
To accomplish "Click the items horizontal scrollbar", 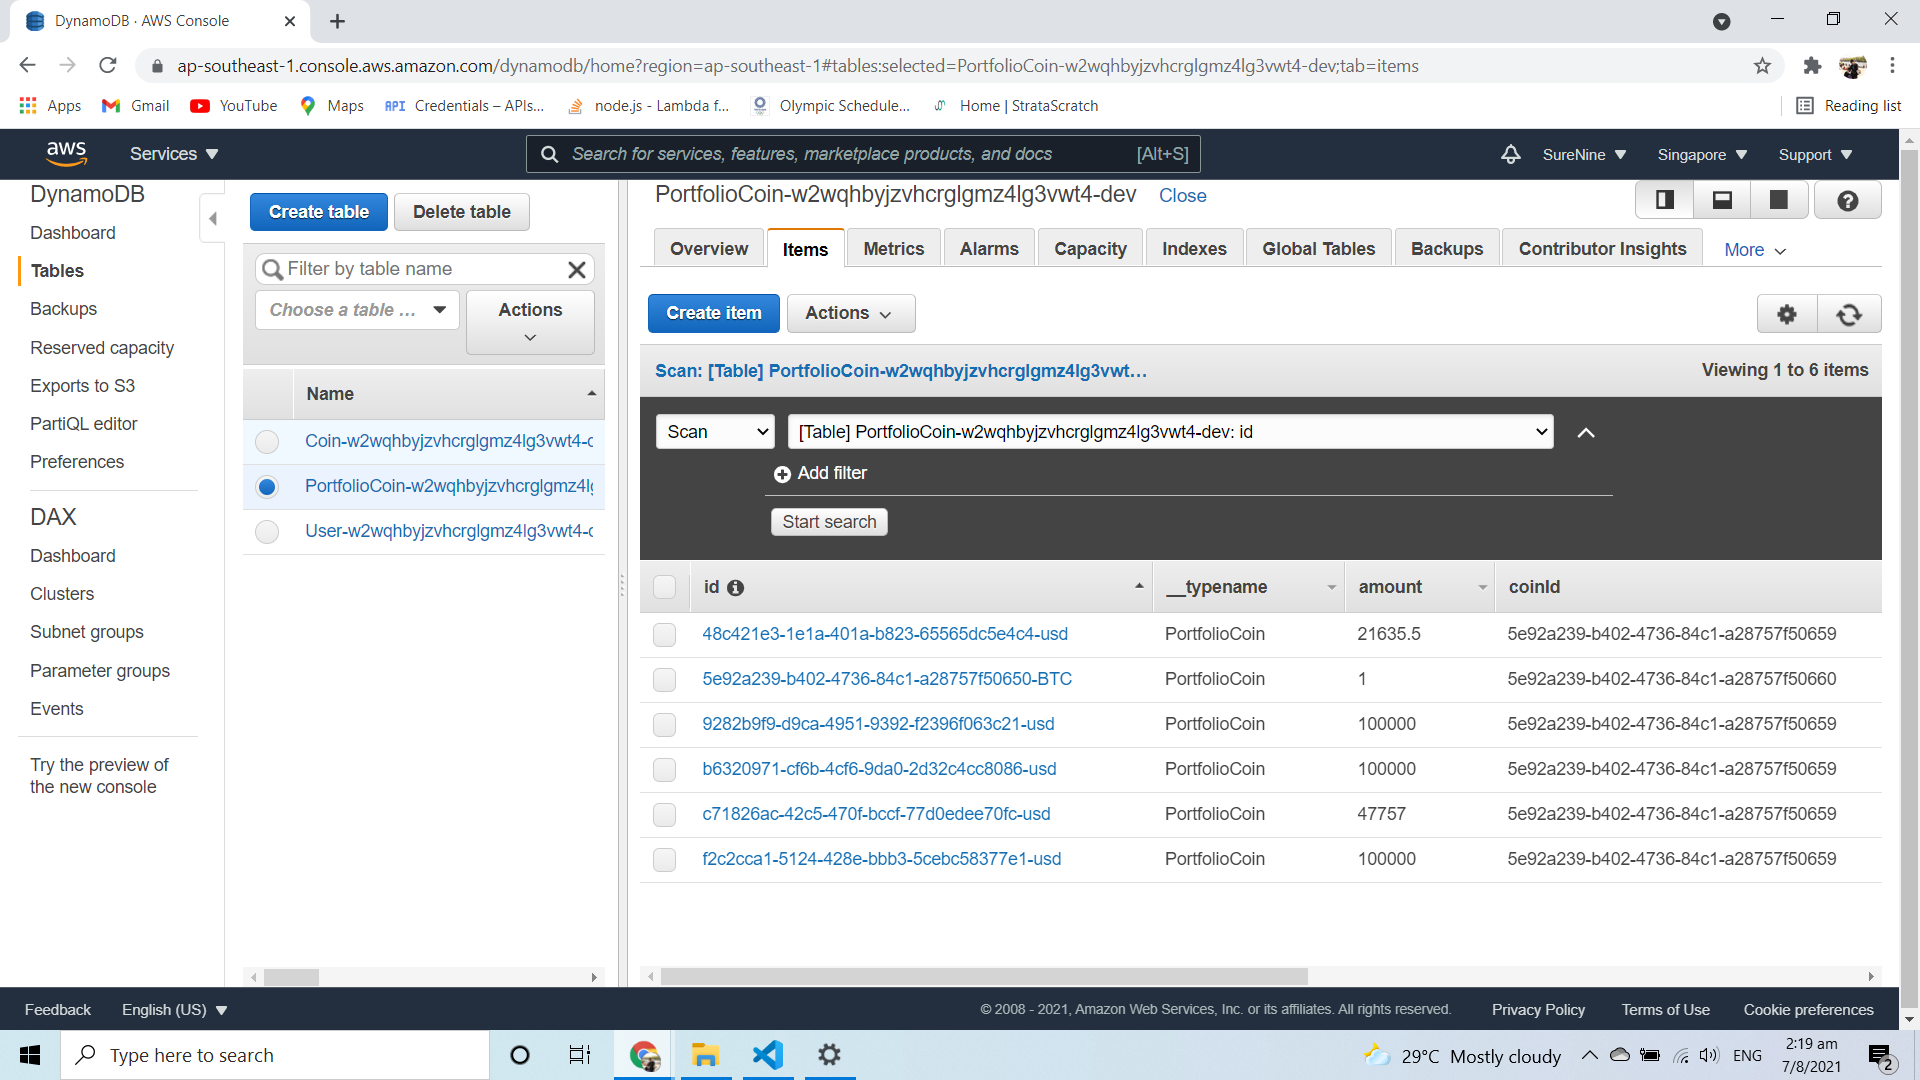I will [x=983, y=976].
